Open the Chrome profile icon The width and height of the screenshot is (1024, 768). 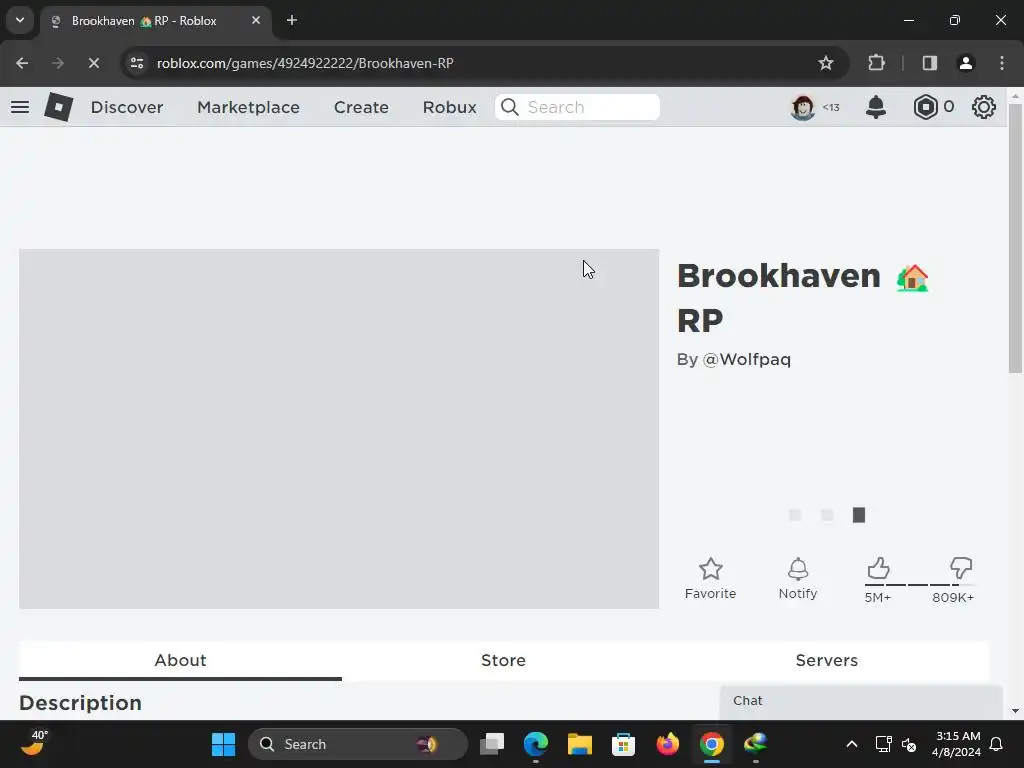coord(965,63)
